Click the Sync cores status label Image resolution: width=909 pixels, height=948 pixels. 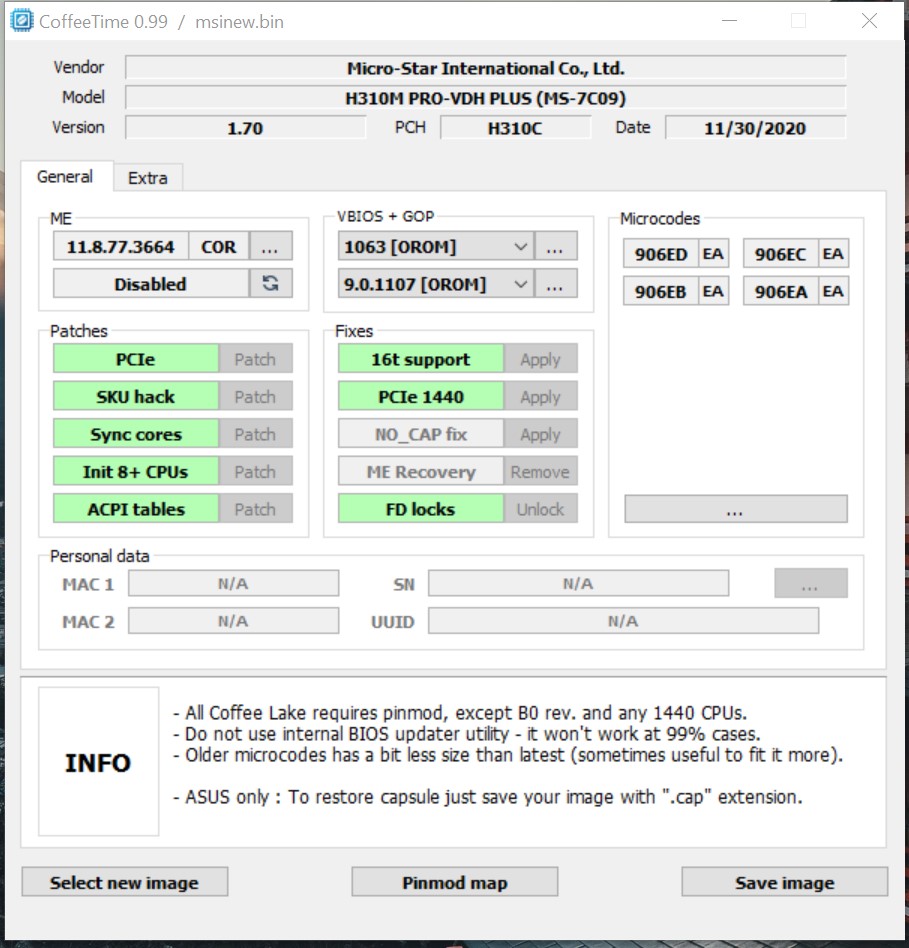click(135, 434)
